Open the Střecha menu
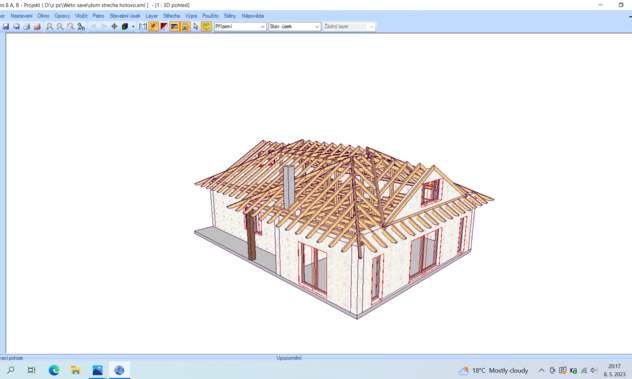Screen dimensions: 632x379 (171, 16)
